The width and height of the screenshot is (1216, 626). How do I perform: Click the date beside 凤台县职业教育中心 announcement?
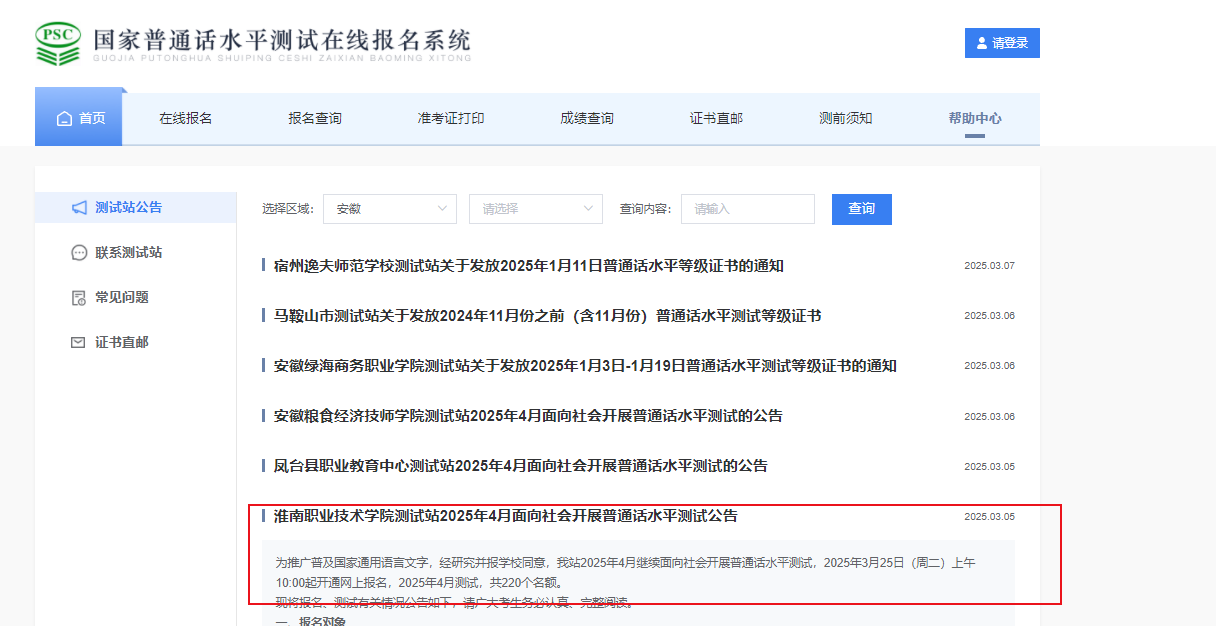989,467
